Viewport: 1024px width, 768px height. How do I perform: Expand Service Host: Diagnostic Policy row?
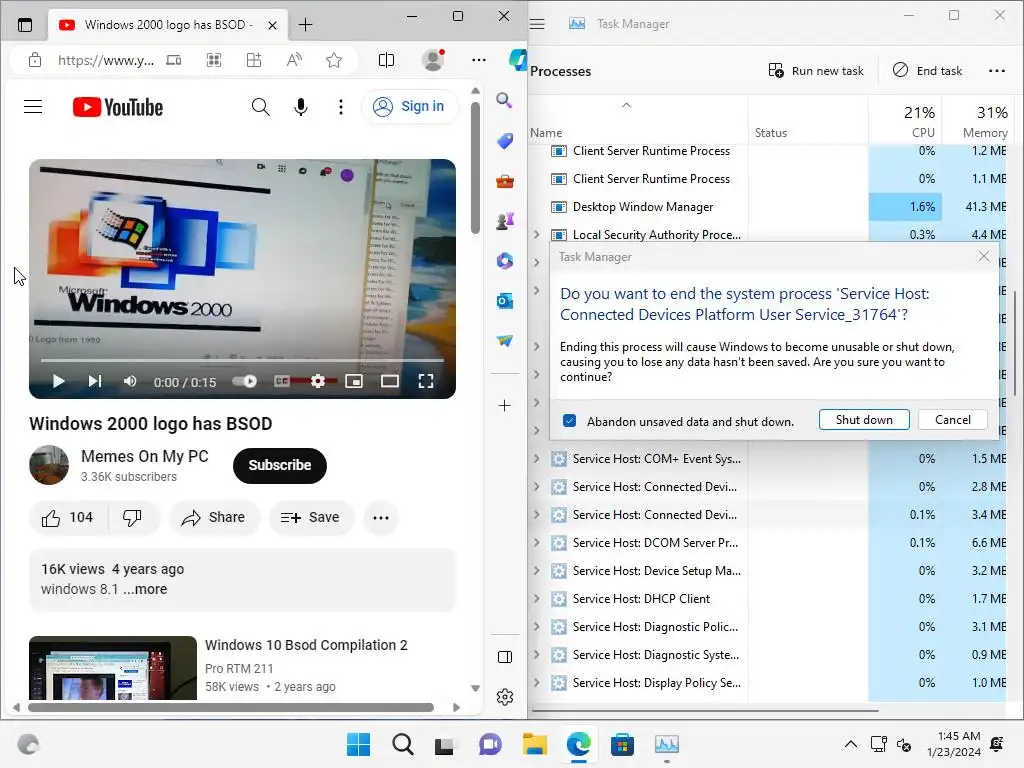click(537, 627)
